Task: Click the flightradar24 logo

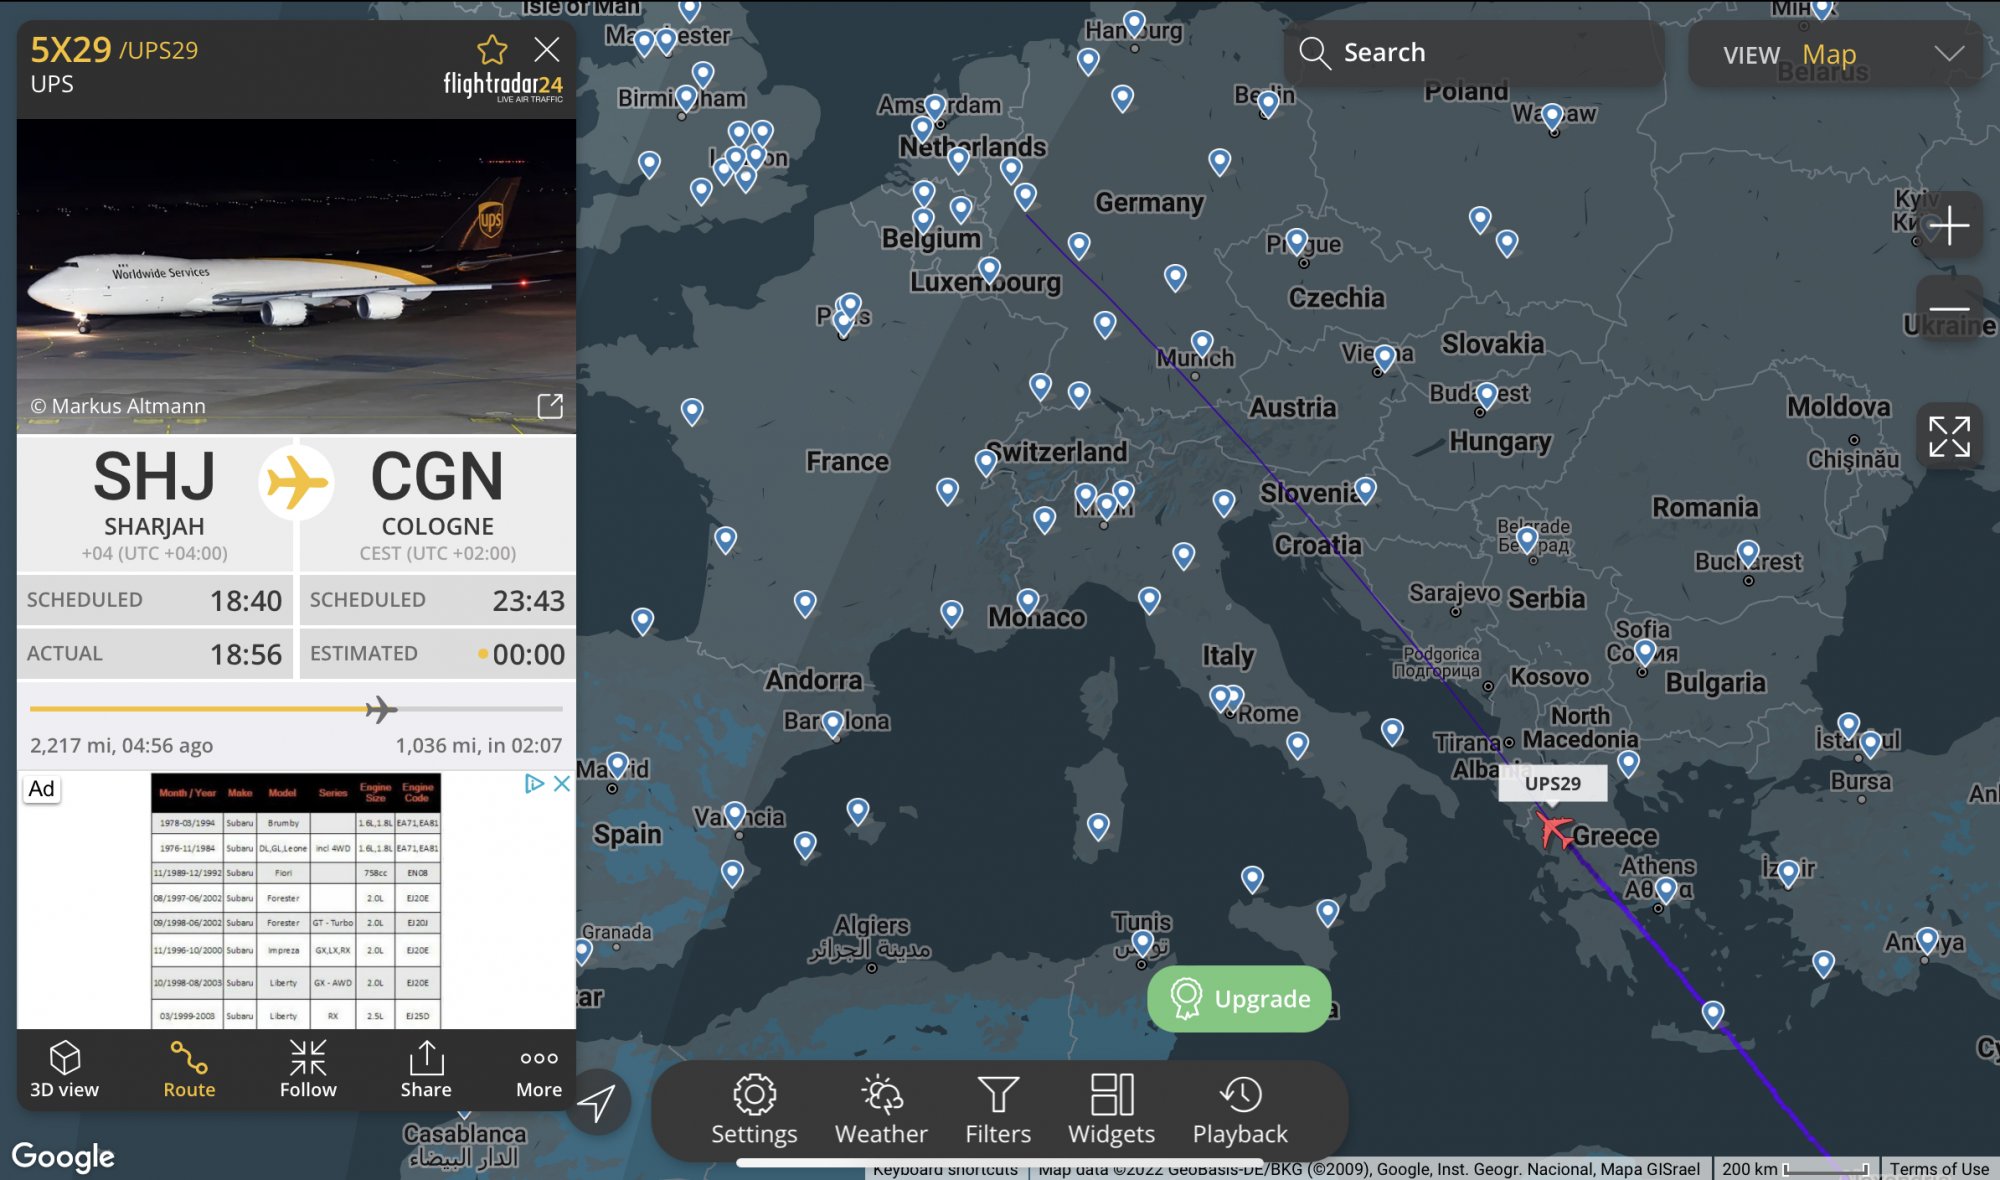Action: click(503, 86)
